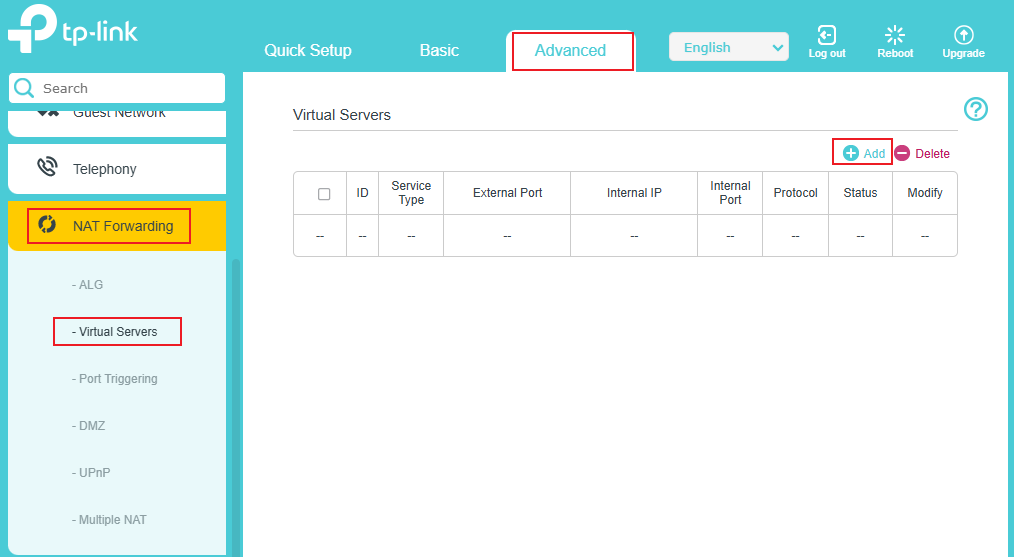Image resolution: width=1014 pixels, height=557 pixels.
Task: Click the Reboot icon
Action: 895,35
